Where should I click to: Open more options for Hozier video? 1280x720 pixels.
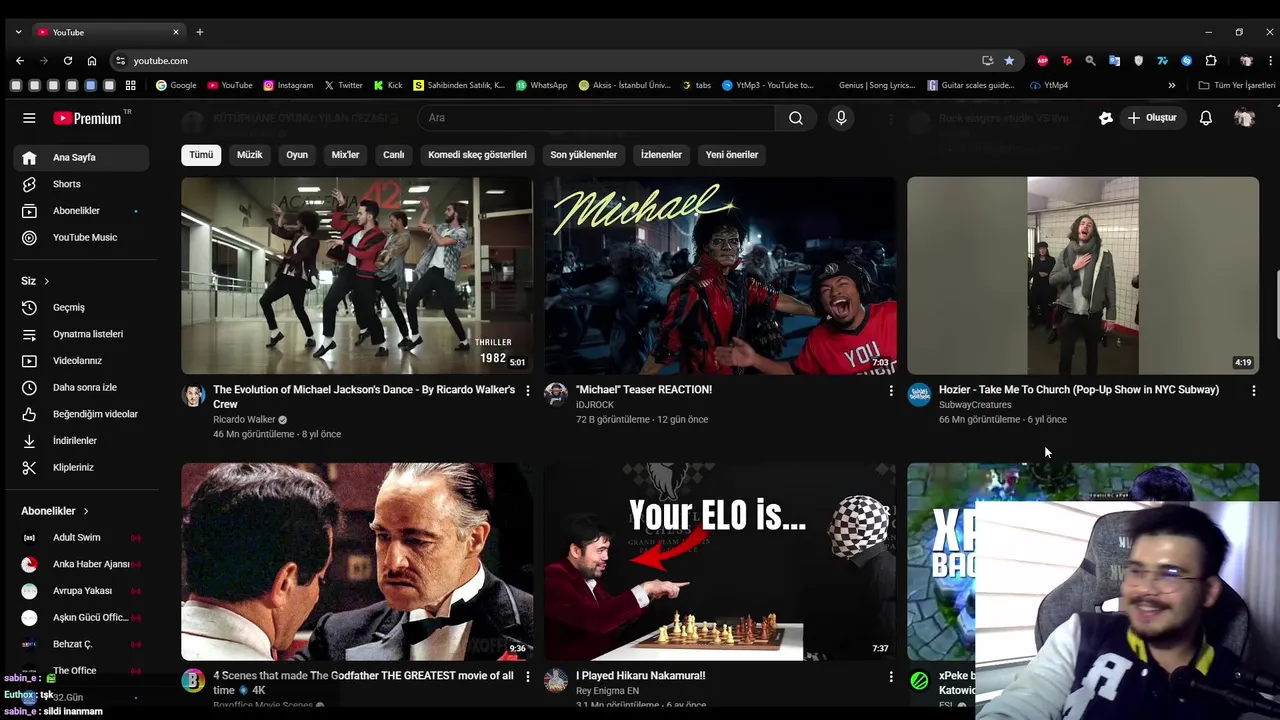point(1254,391)
